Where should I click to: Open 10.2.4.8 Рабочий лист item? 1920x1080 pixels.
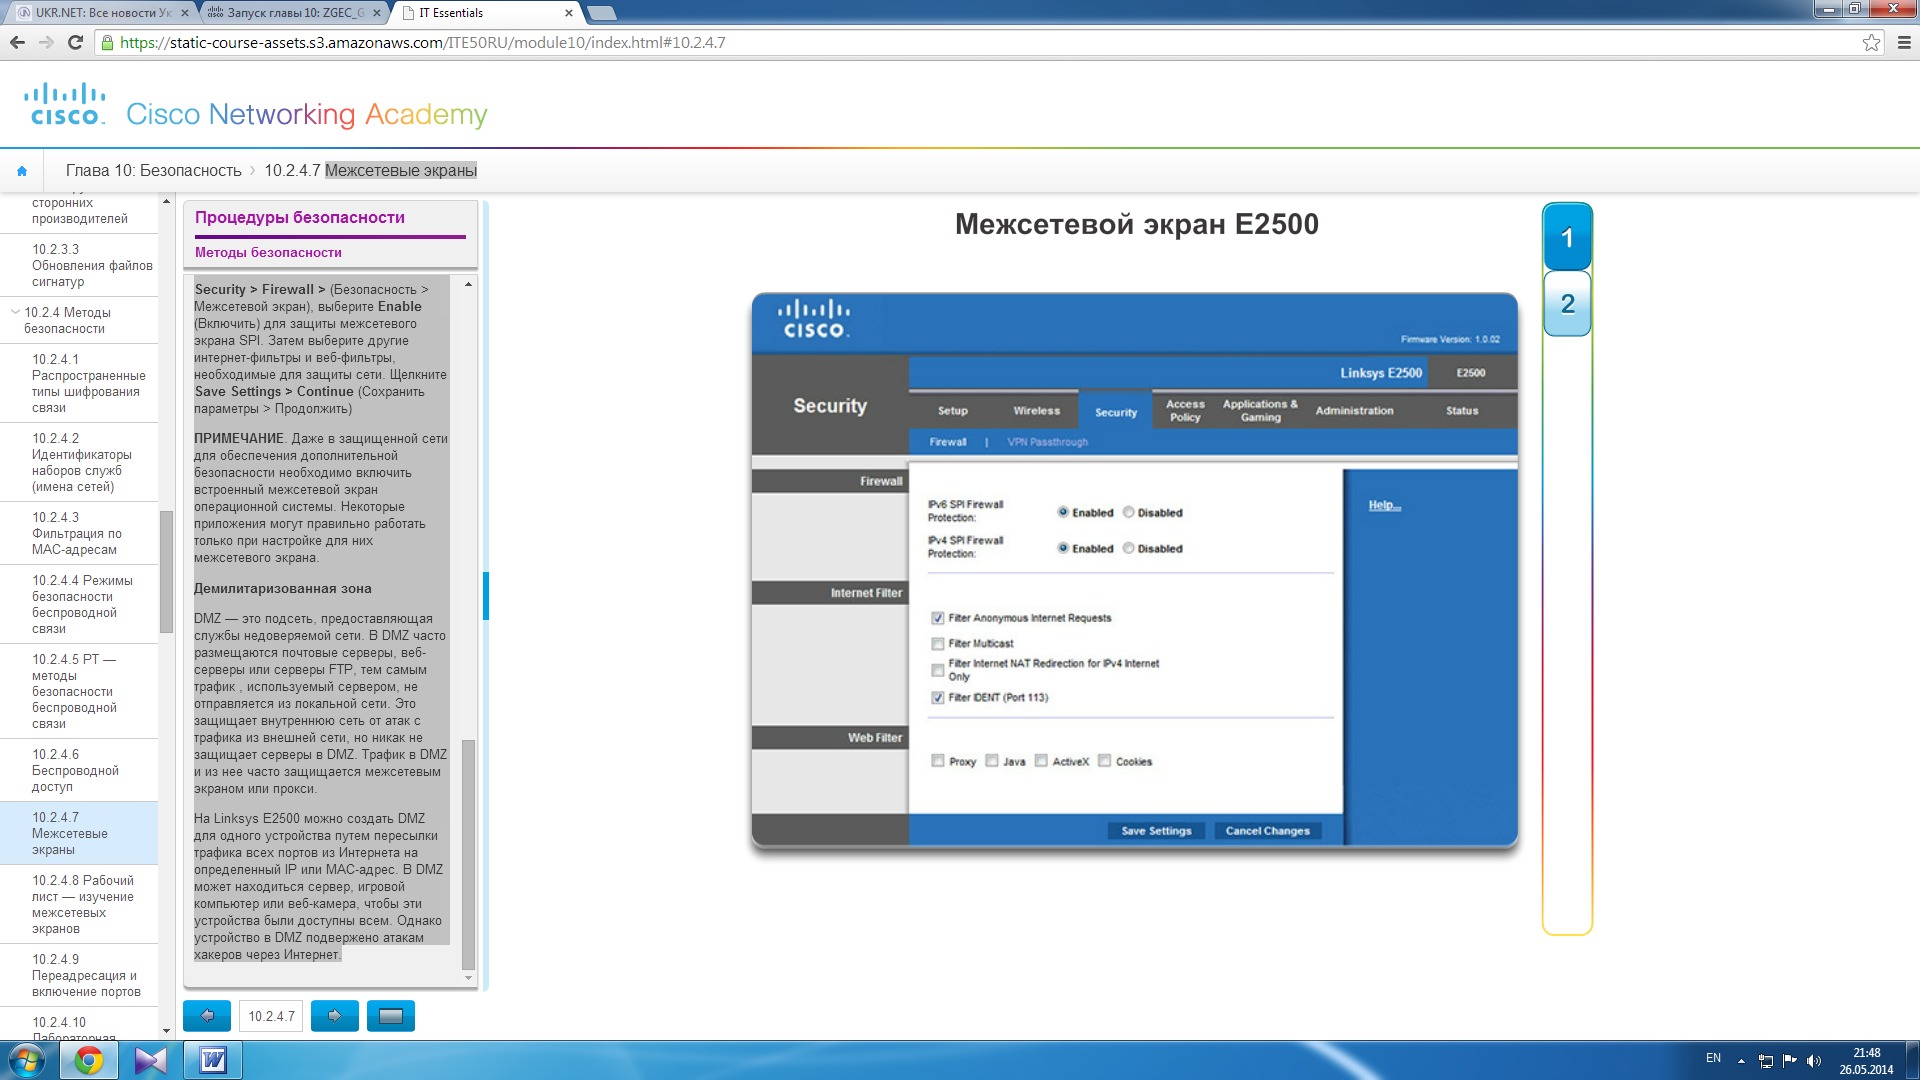tap(79, 904)
